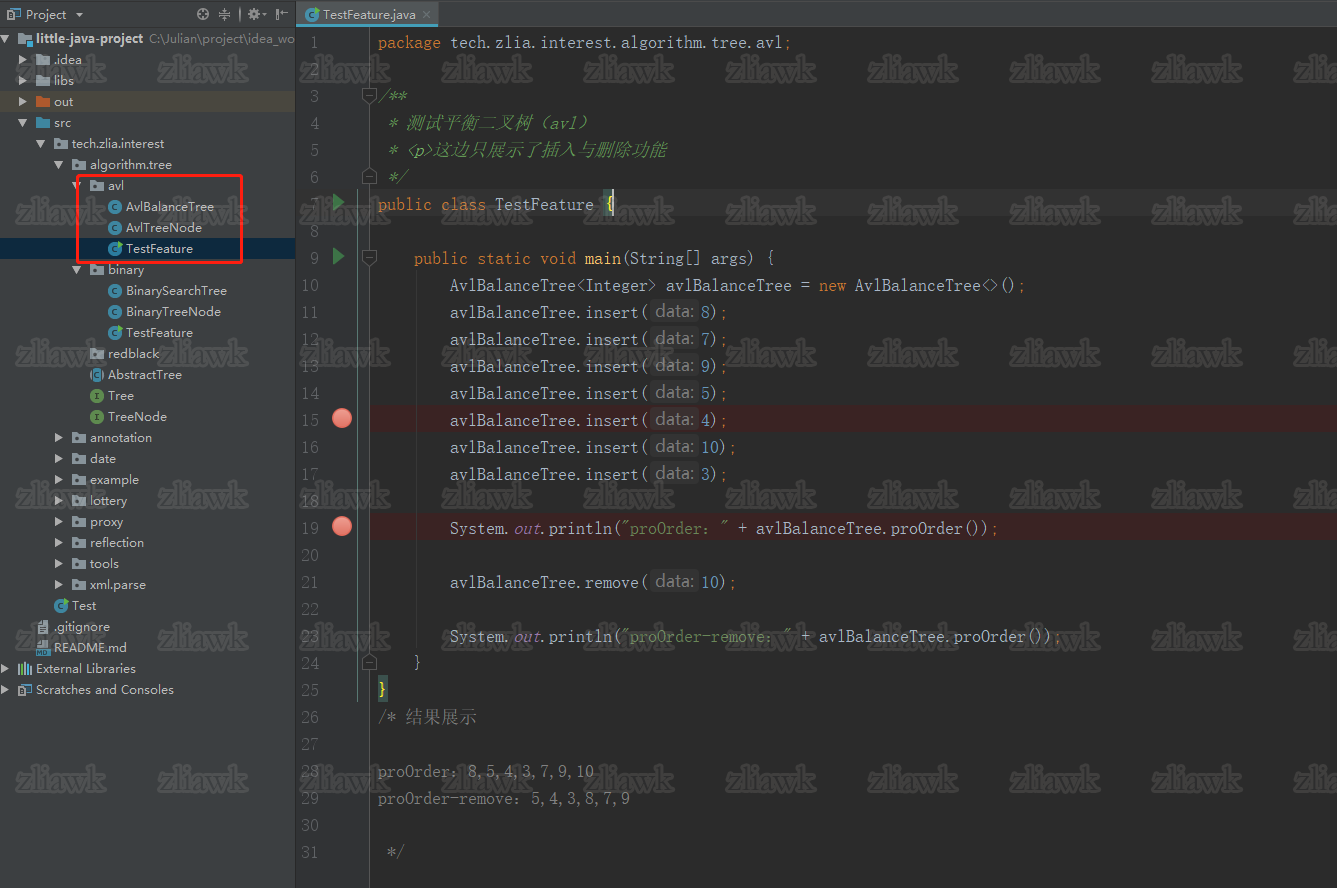This screenshot has width=1337, height=888.
Task: Click the remove call on line 21
Action: click(x=593, y=582)
